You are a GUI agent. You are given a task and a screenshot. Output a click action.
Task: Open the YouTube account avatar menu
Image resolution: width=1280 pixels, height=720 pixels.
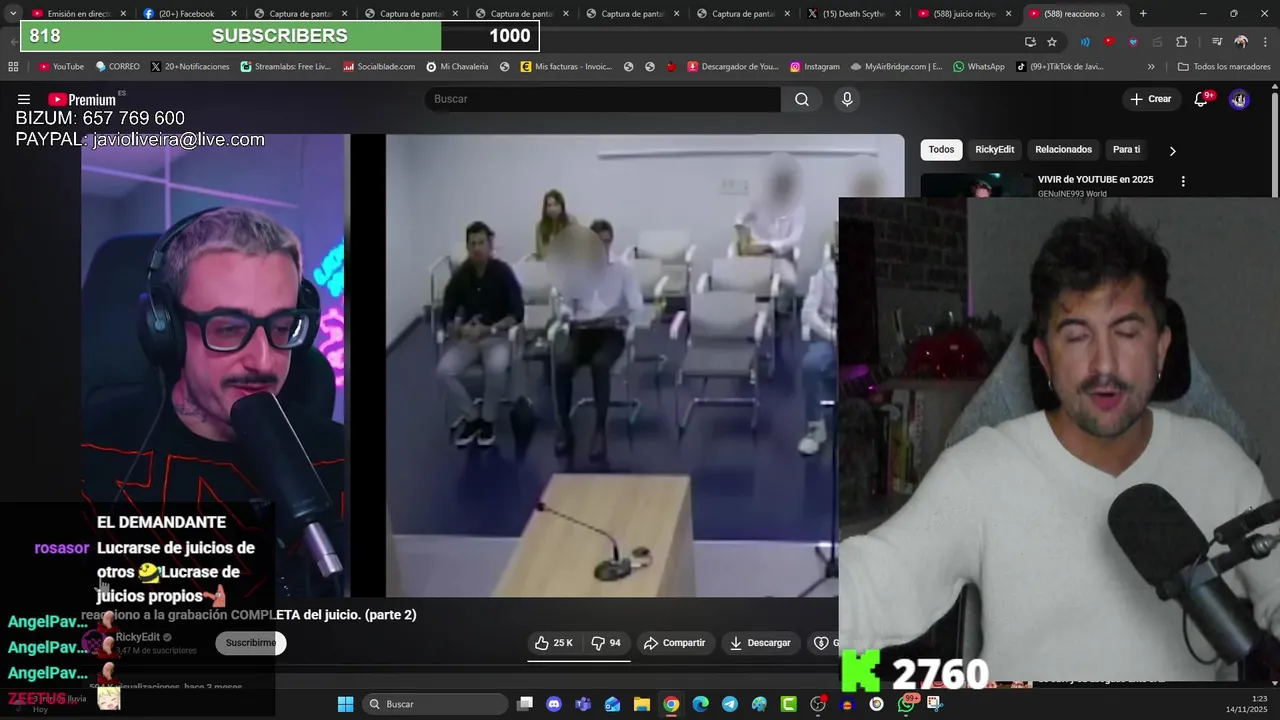click(1239, 99)
